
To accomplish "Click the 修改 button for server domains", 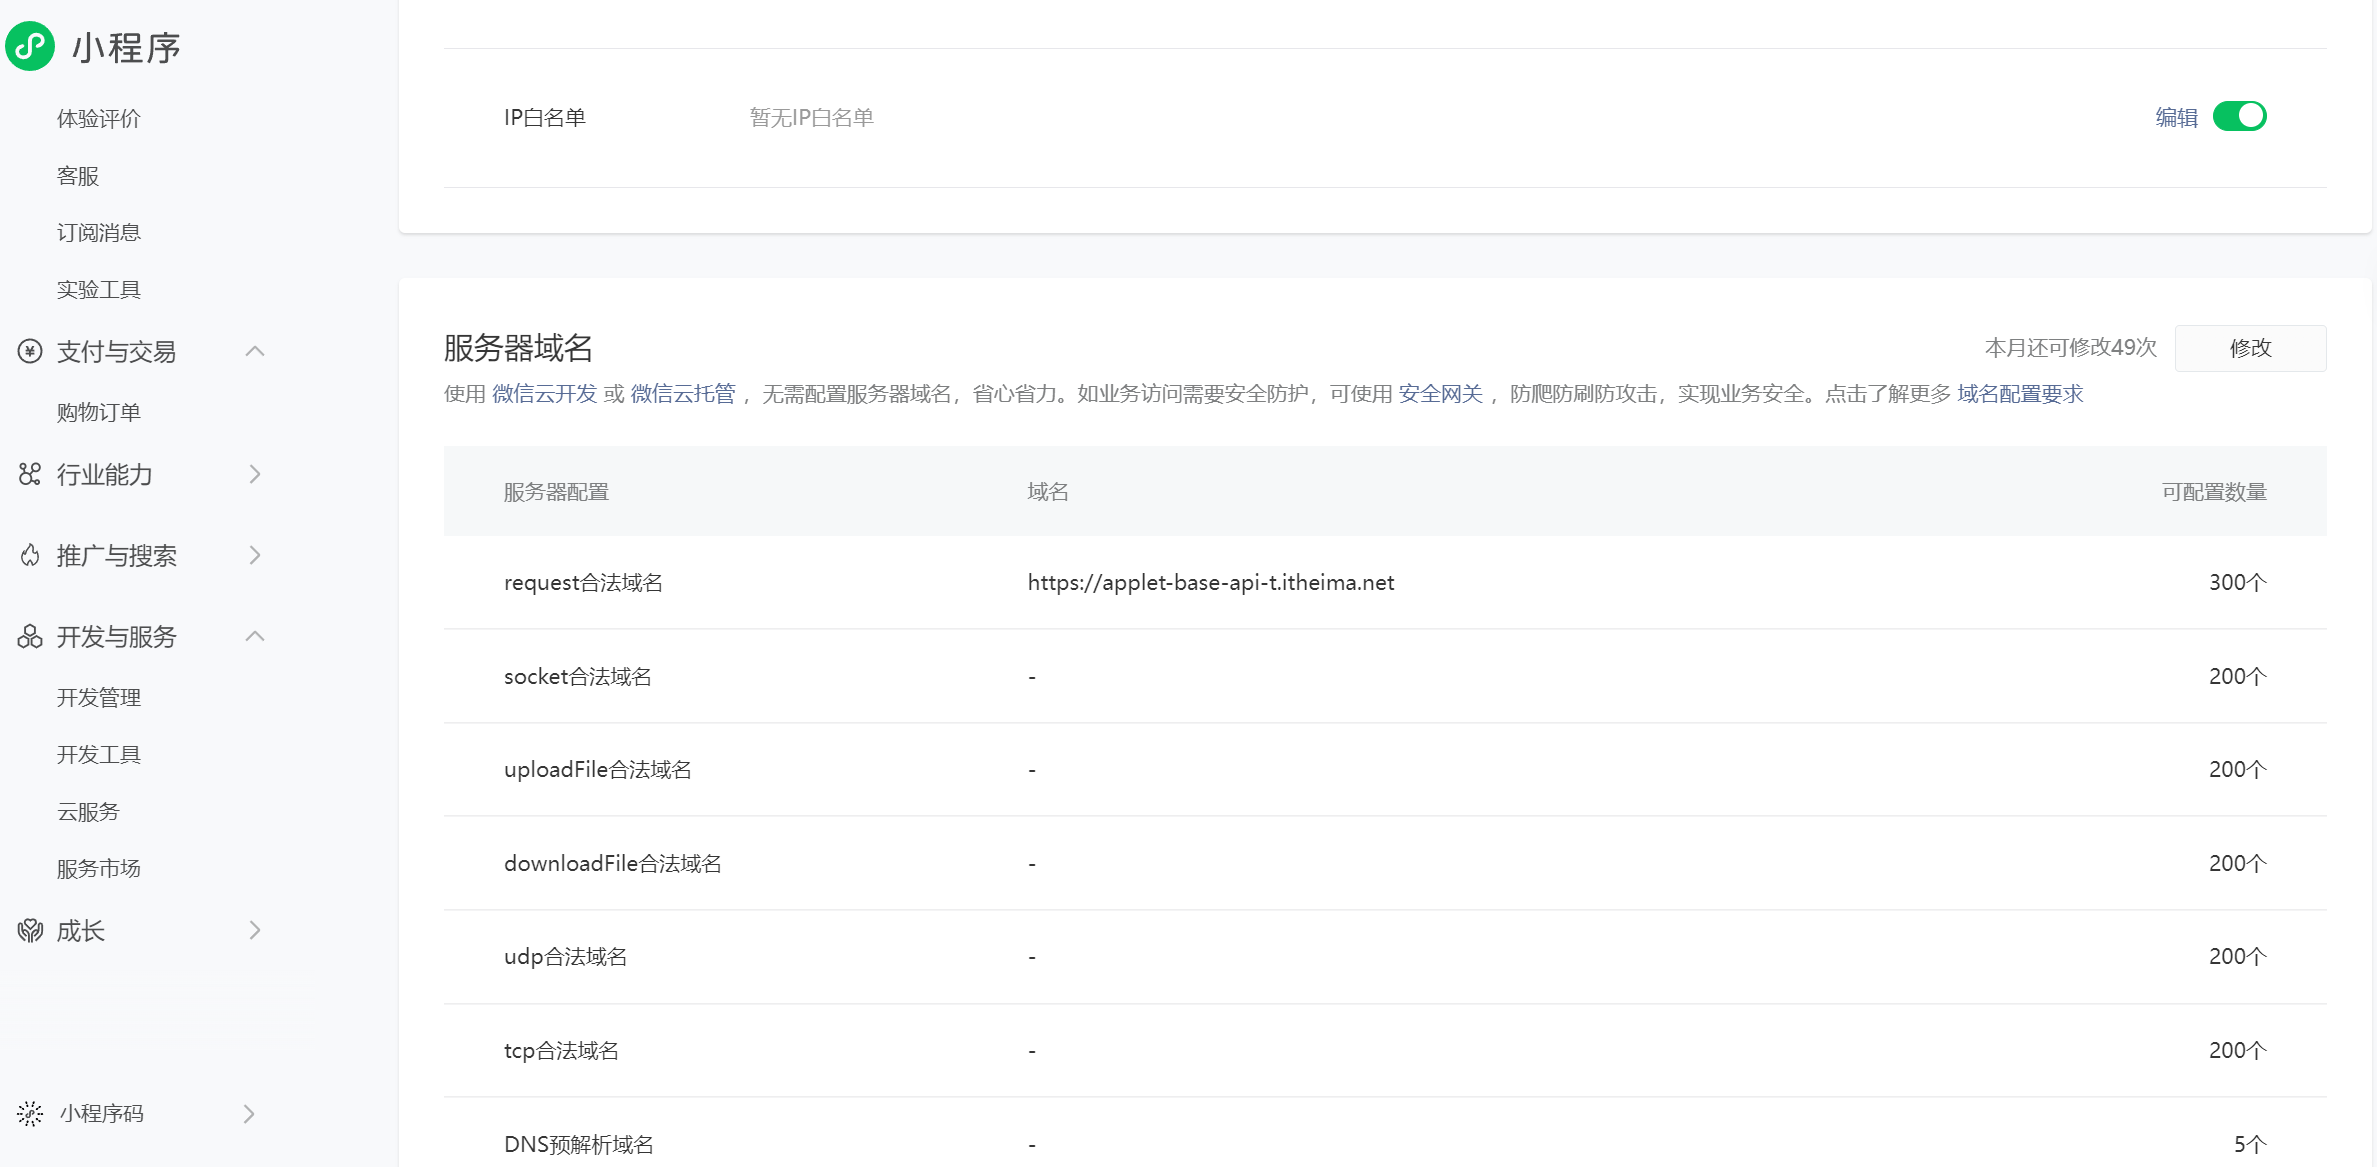I will point(2250,348).
